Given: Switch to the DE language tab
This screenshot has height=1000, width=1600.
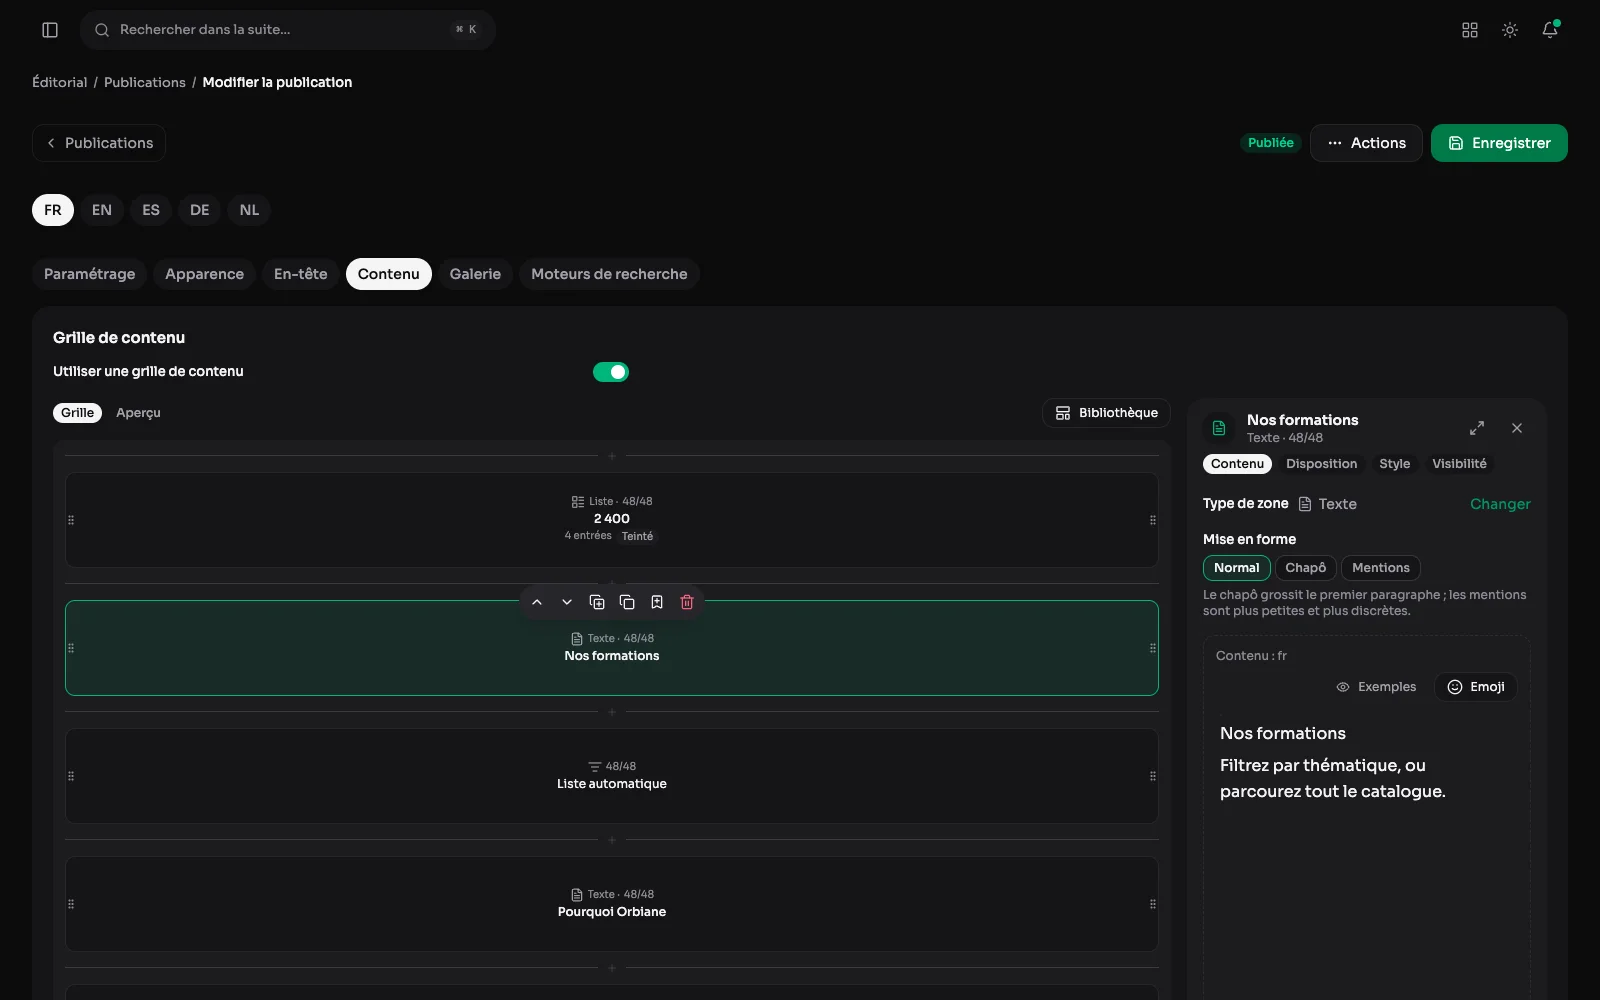Looking at the screenshot, I should point(200,210).
